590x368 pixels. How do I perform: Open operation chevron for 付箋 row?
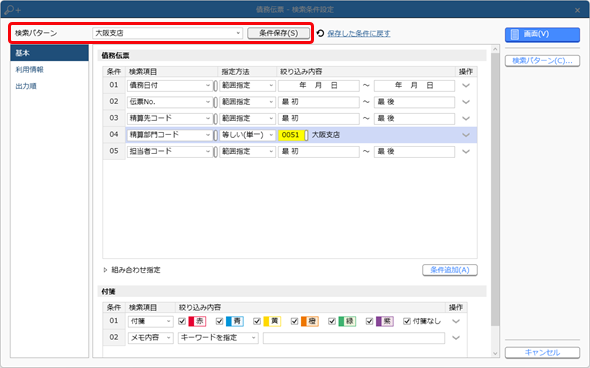tap(456, 321)
